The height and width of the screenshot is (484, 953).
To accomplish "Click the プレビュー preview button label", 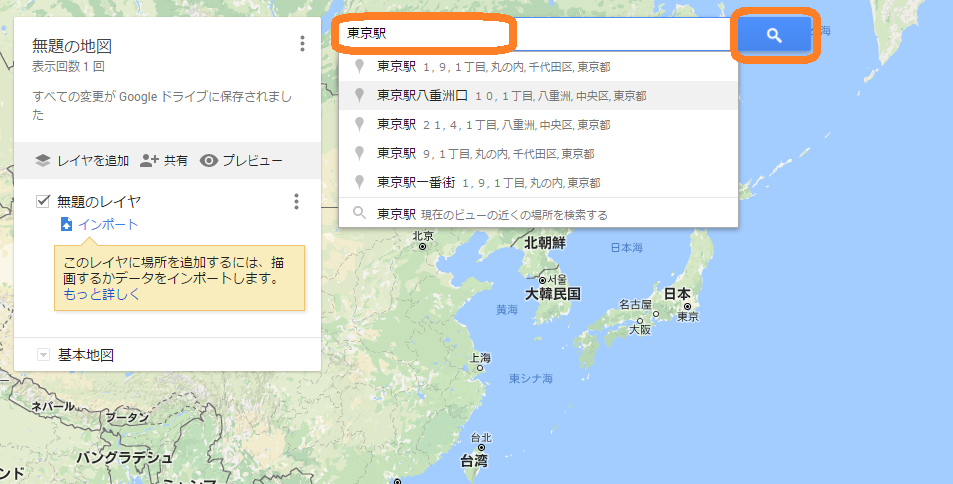I will pyautogui.click(x=252, y=161).
